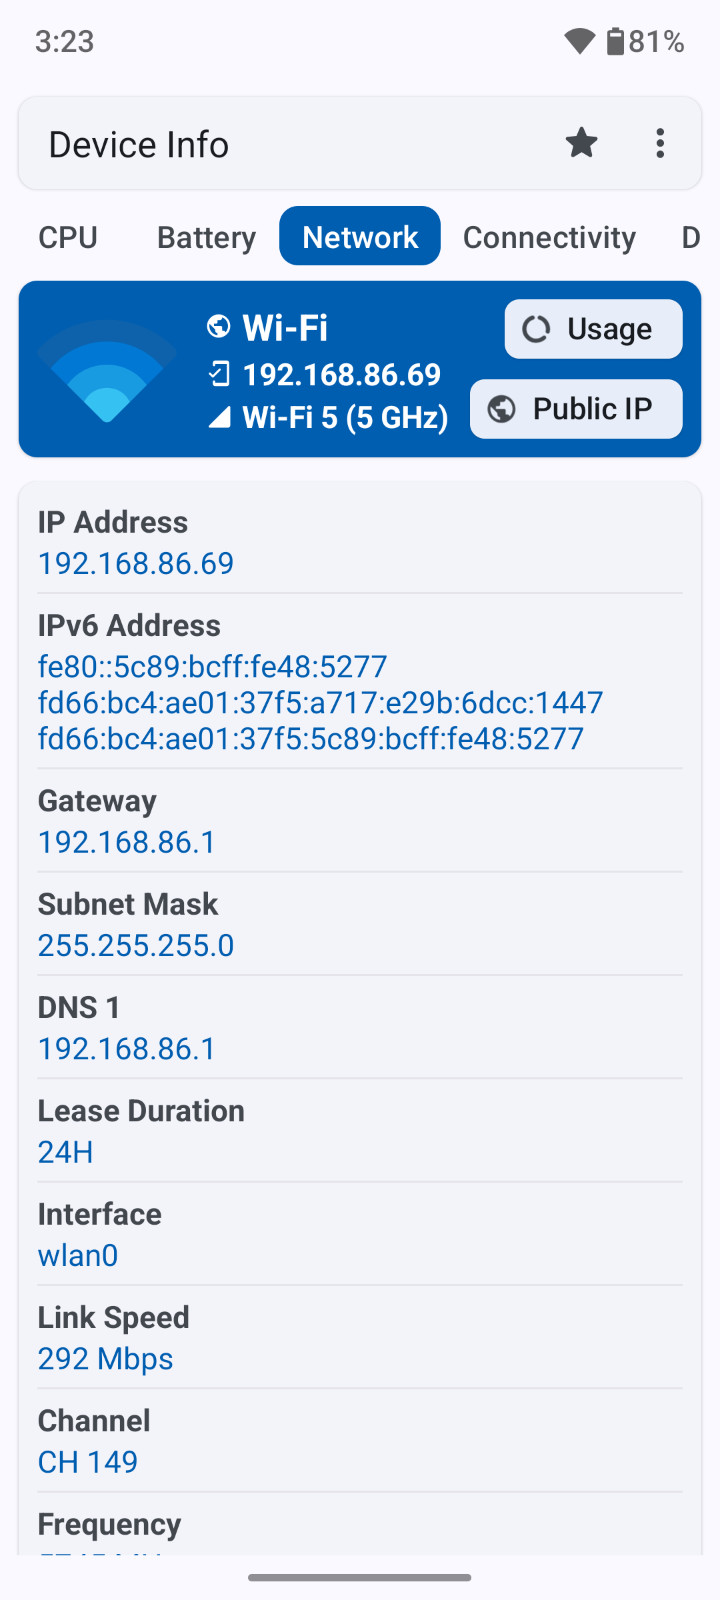
Task: Open the three-dot overflow menu
Action: click(x=660, y=144)
